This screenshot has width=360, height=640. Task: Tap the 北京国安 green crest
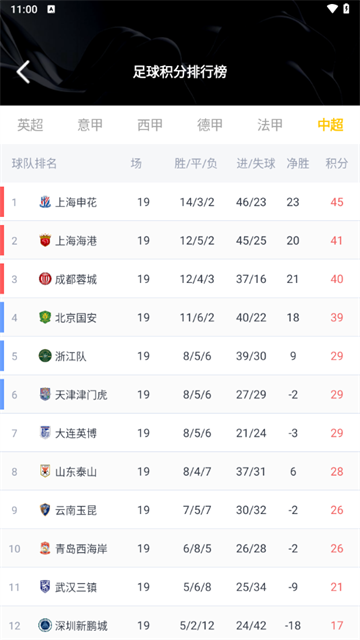coord(45,317)
